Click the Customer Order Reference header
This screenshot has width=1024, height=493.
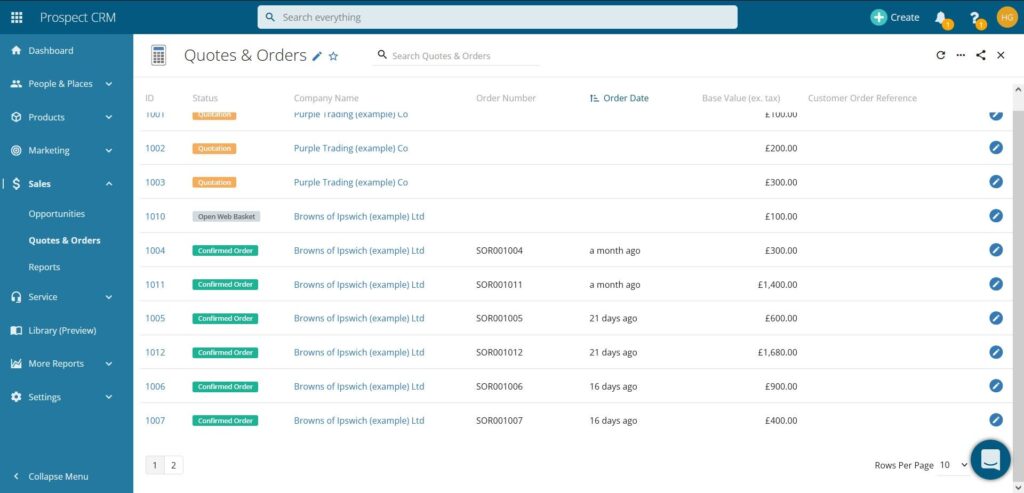point(862,99)
